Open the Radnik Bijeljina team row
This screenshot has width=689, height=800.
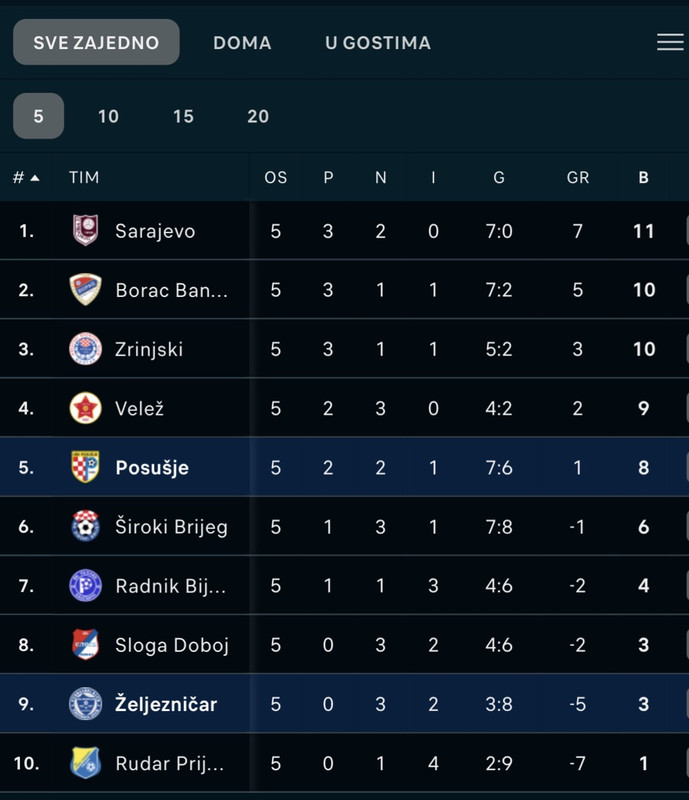coord(344,586)
